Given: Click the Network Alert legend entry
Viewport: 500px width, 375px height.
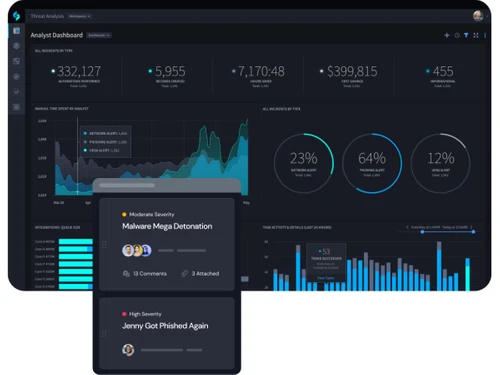Looking at the screenshot, I should tap(105, 133).
